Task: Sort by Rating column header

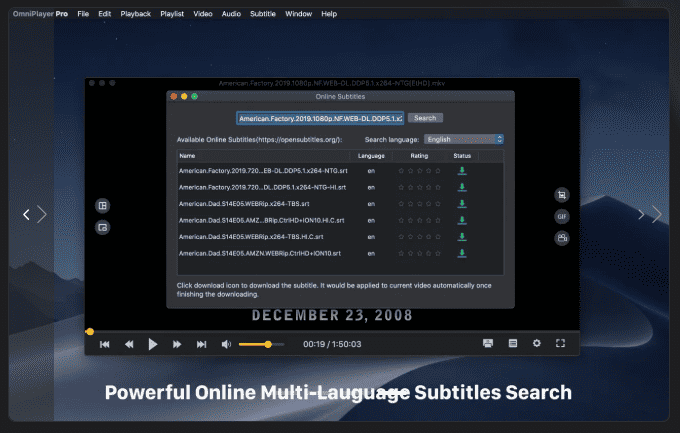Action: 419,156
